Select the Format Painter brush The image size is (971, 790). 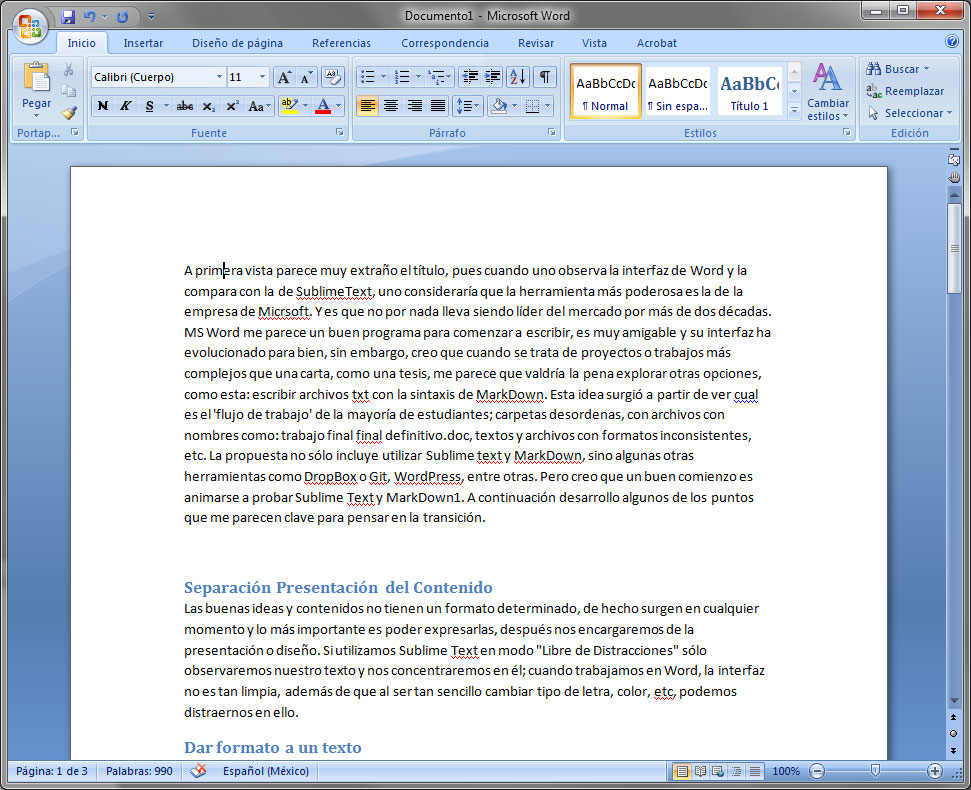(69, 113)
